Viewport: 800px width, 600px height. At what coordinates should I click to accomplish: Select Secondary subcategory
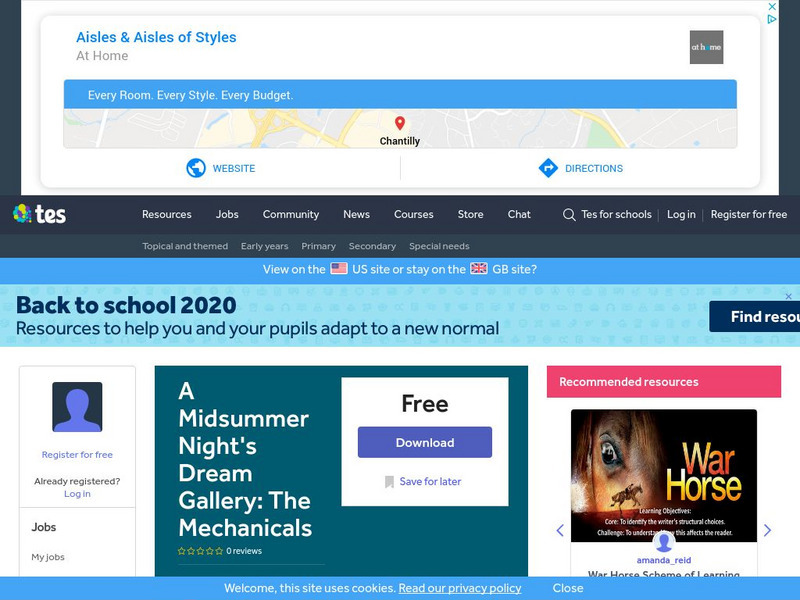click(372, 246)
